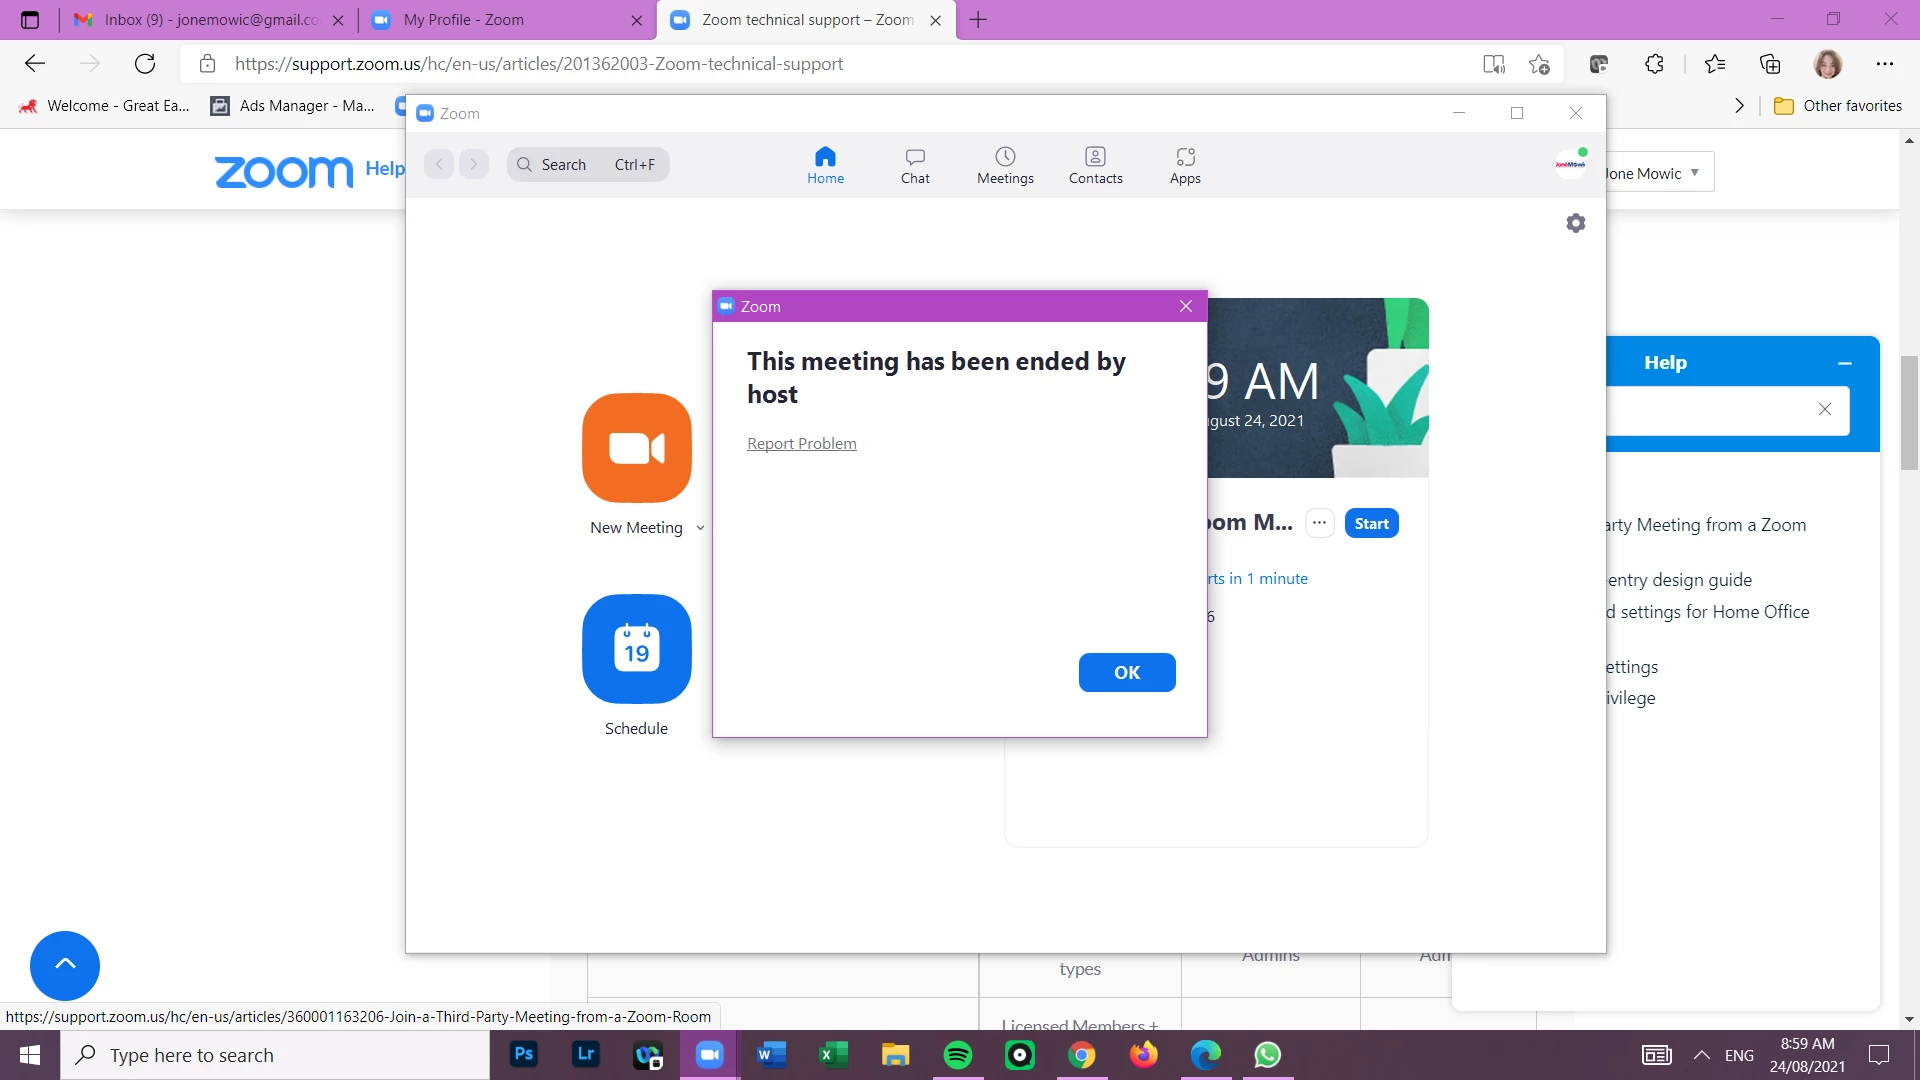Expand the New Meeting dropdown arrow
This screenshot has width=1920, height=1080.
[700, 528]
